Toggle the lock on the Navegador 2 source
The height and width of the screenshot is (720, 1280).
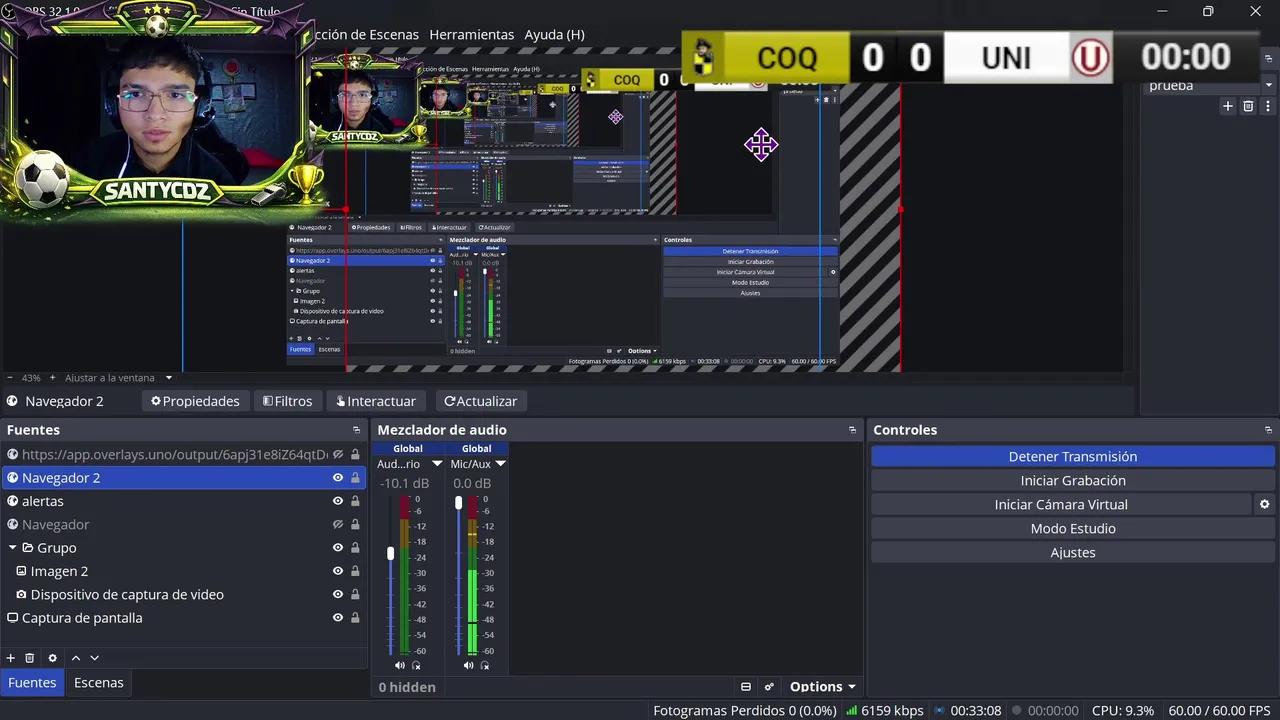coord(355,478)
